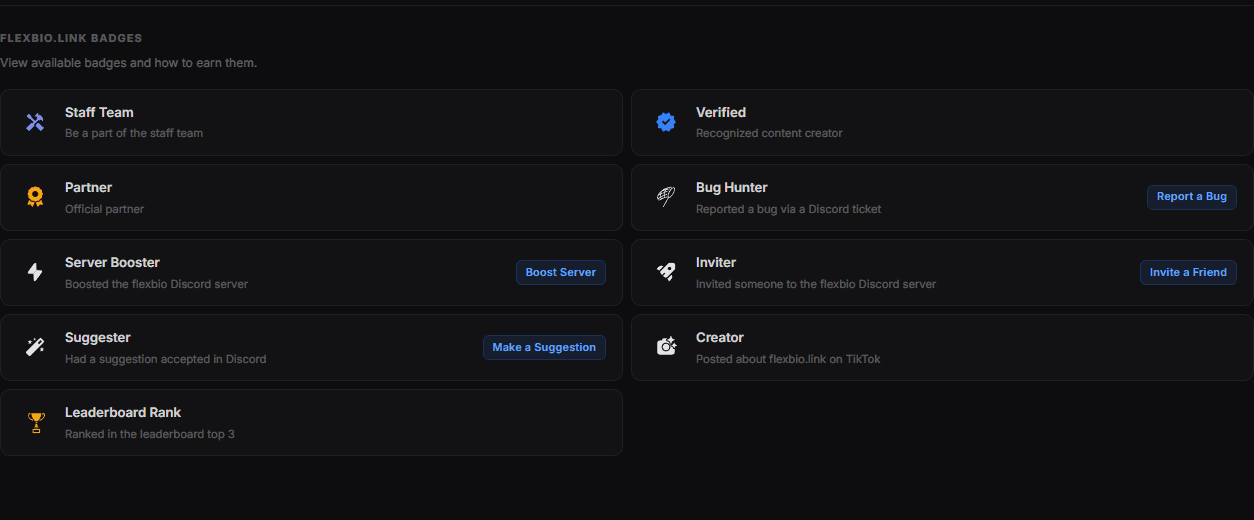Screen dimensions: 1254x520
Task: Click the Verified blue checkmark badge icon
Action: pyautogui.click(x=666, y=122)
